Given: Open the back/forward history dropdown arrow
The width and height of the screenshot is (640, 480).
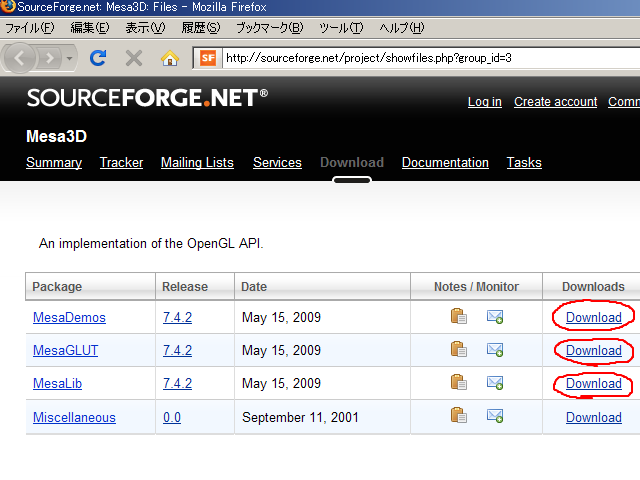Looking at the screenshot, I should (69, 58).
